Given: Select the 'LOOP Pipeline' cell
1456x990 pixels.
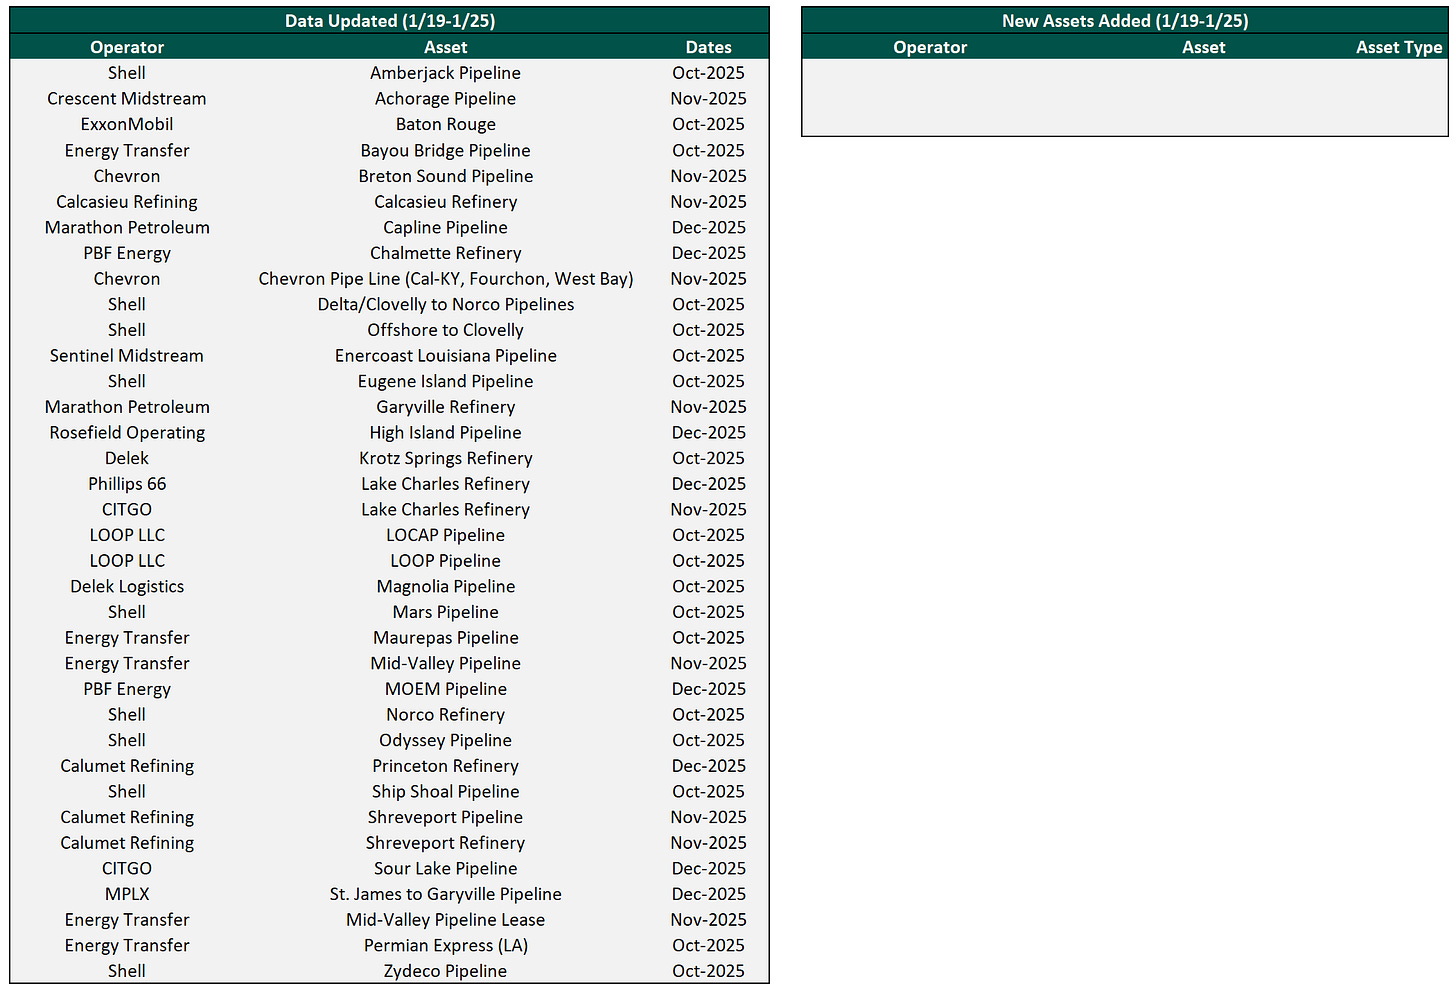Looking at the screenshot, I should coord(445,561).
